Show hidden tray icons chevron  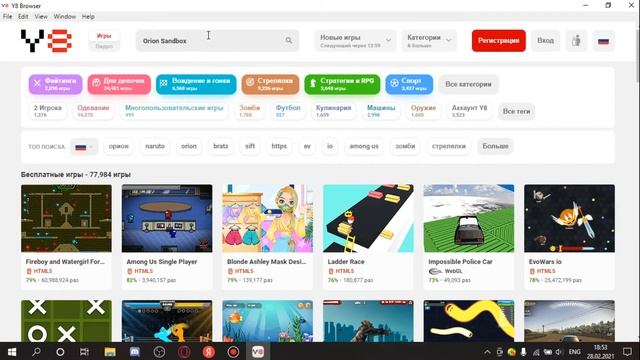tap(487, 352)
